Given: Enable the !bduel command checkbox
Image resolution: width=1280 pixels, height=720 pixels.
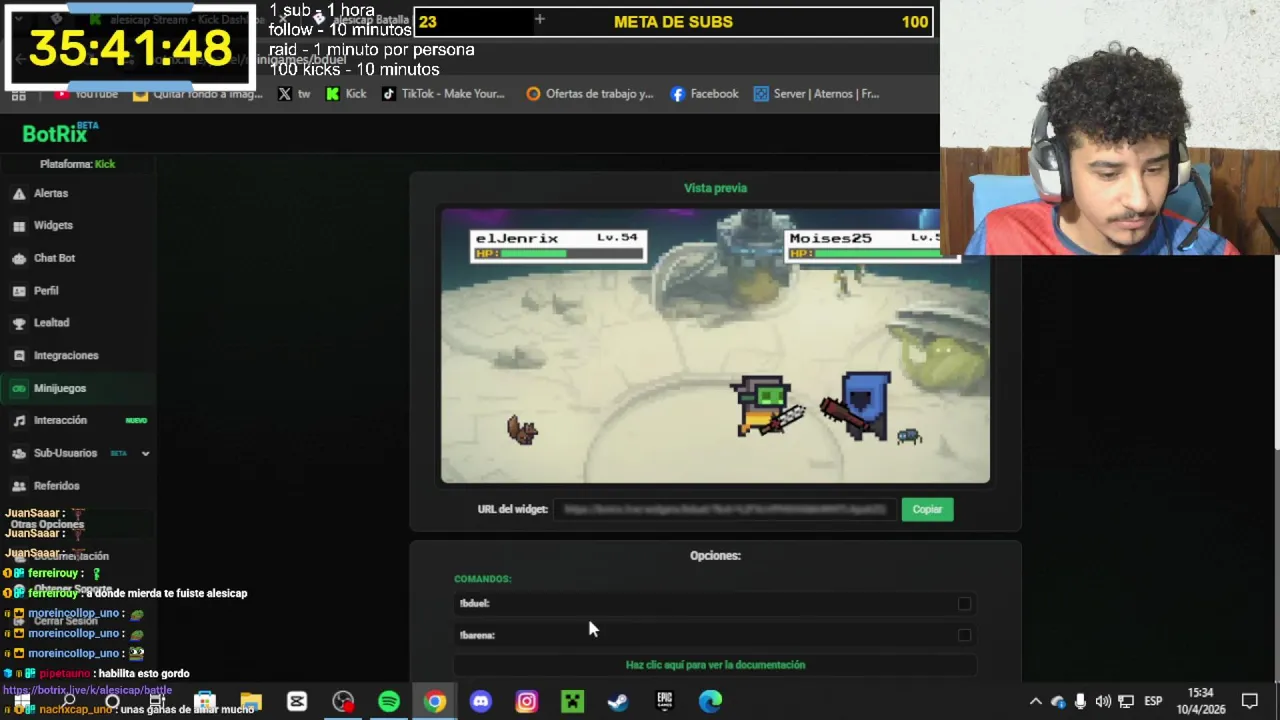Looking at the screenshot, I should tap(964, 603).
